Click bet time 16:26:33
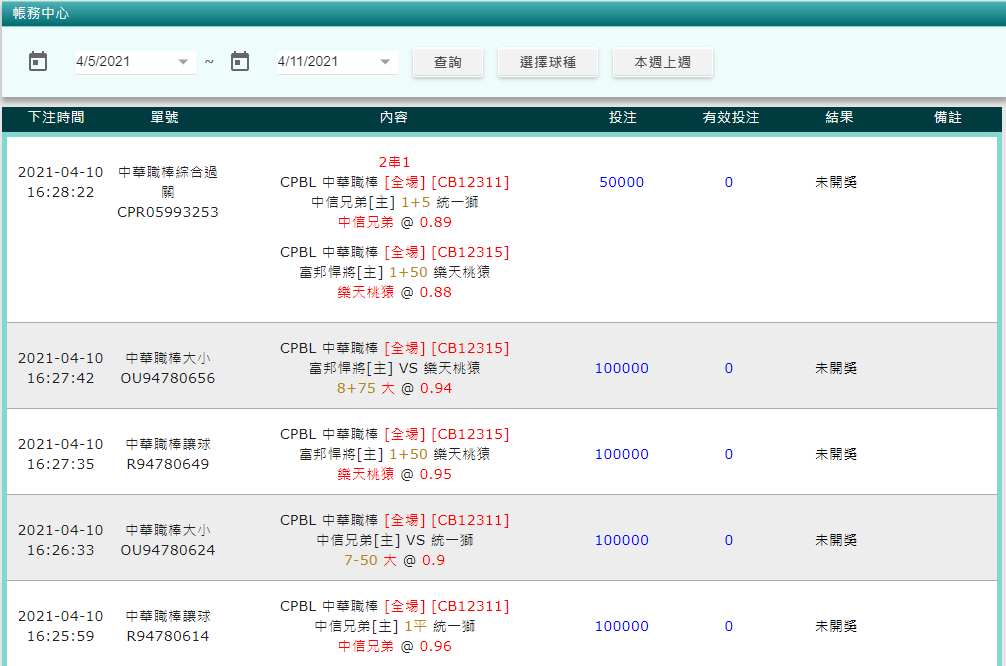 pyautogui.click(x=60, y=551)
